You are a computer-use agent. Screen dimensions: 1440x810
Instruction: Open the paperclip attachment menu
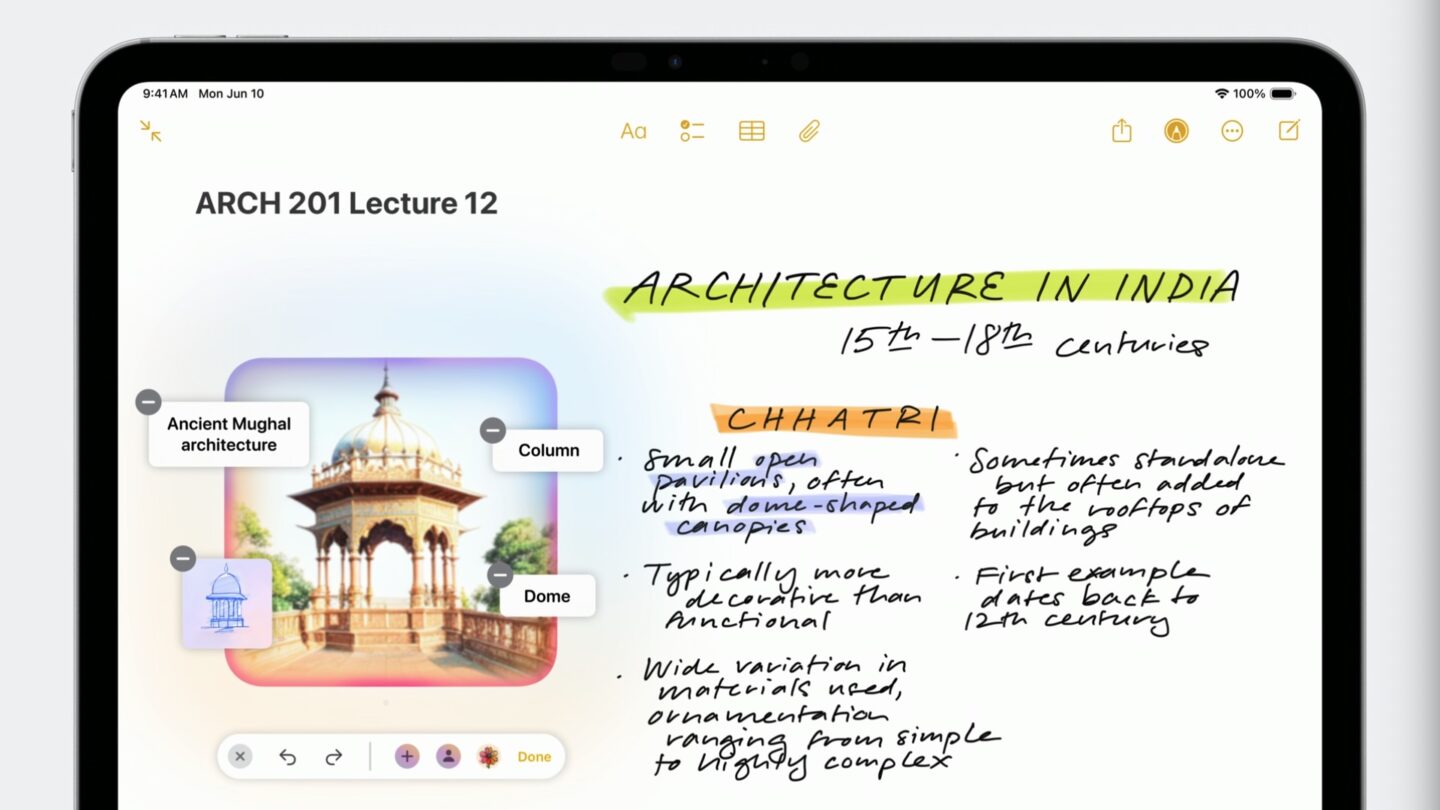click(x=809, y=131)
